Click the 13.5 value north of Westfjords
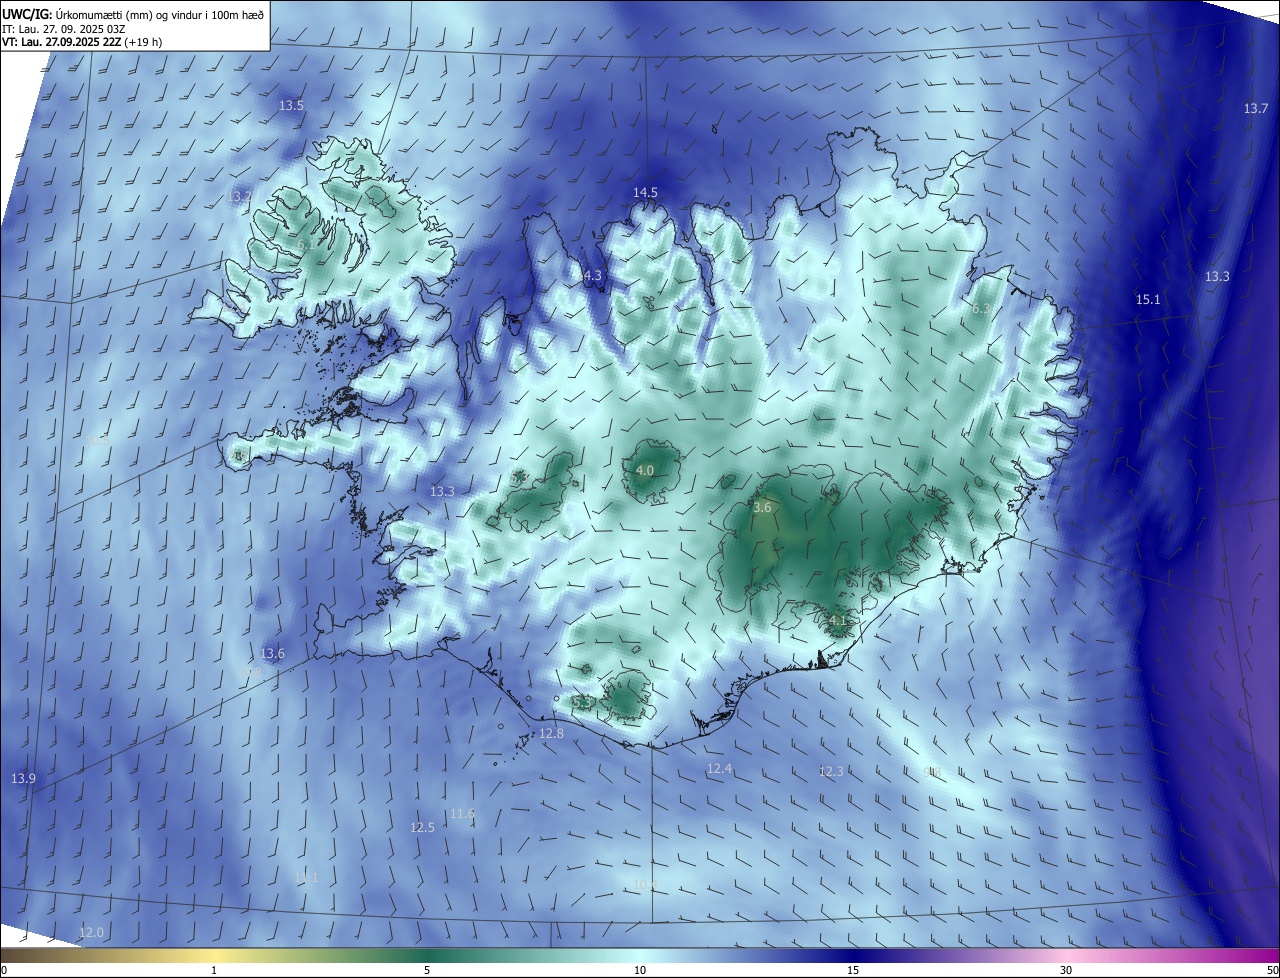 click(292, 105)
